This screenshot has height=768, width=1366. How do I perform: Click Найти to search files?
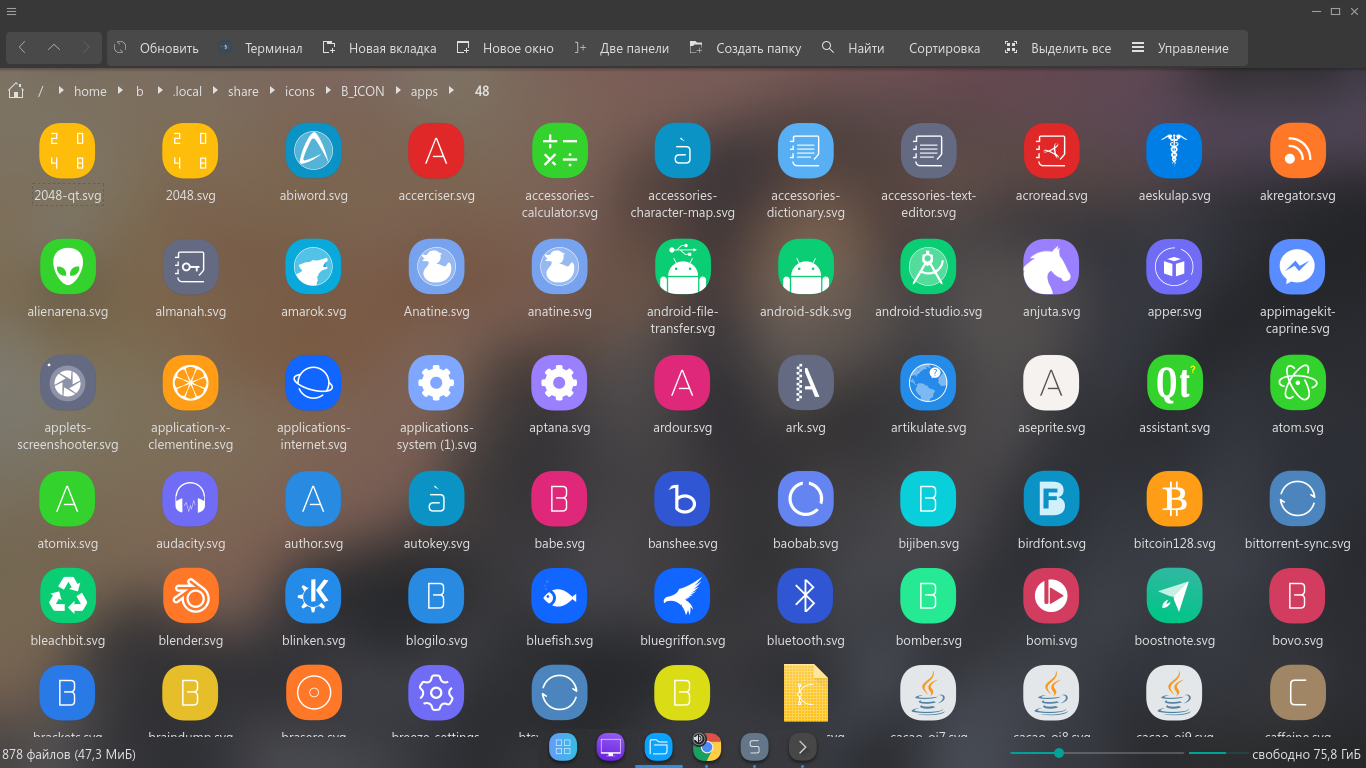[853, 48]
